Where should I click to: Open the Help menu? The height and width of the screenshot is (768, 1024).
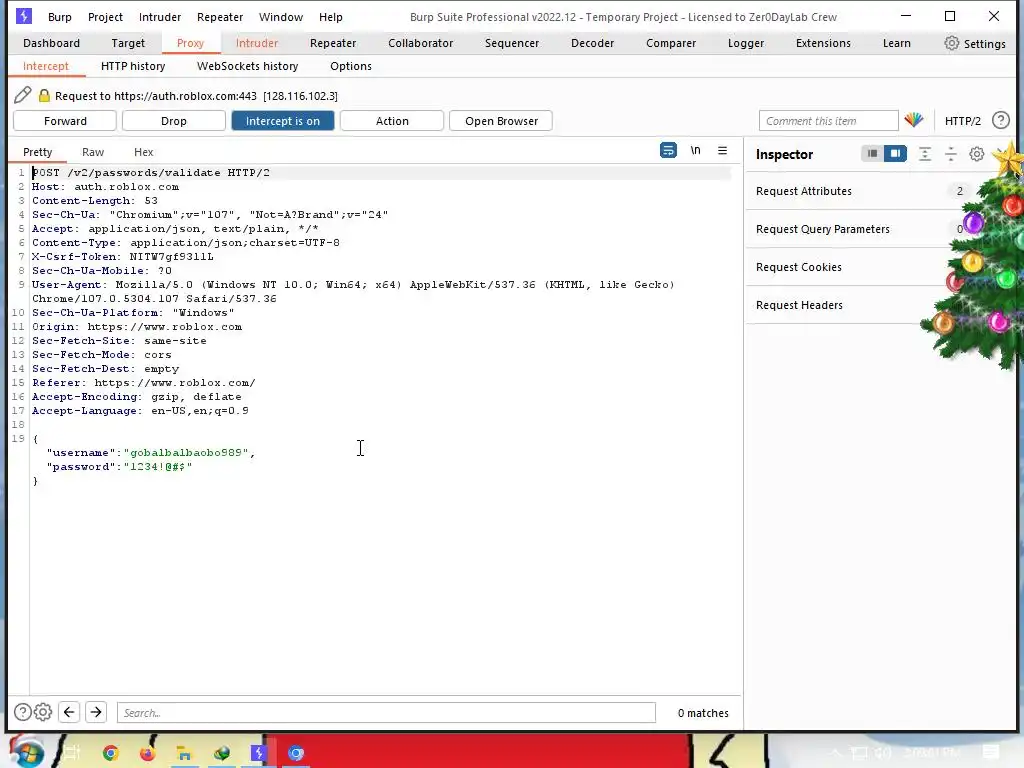coord(330,17)
